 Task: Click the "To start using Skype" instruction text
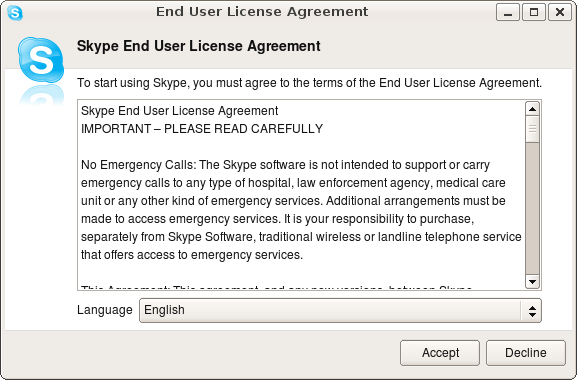[309, 83]
